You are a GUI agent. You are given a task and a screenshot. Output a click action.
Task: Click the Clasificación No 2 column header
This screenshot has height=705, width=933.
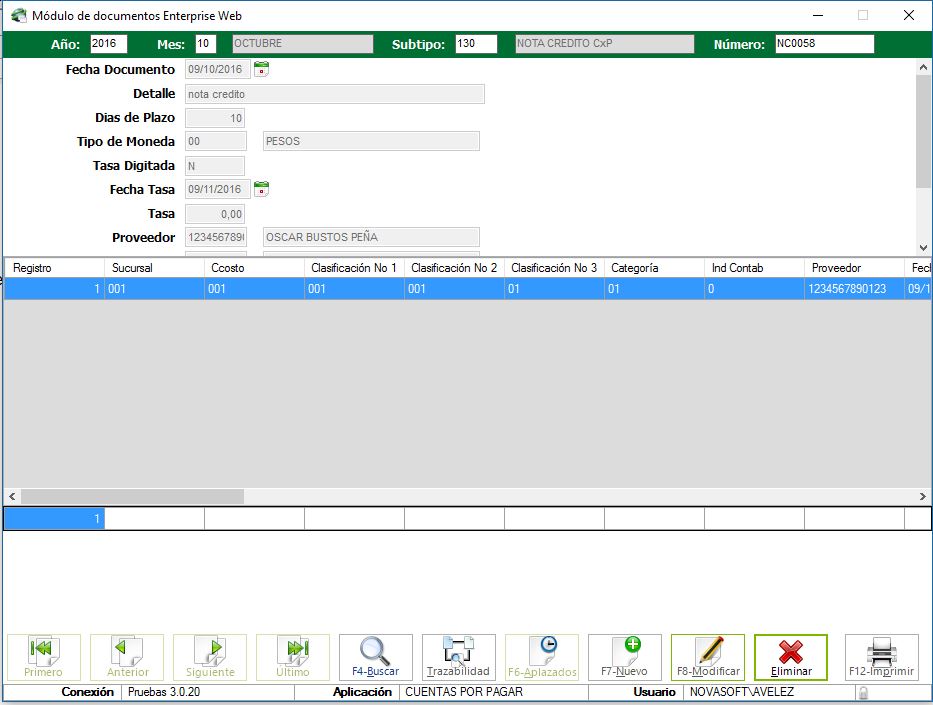pyautogui.click(x=454, y=268)
